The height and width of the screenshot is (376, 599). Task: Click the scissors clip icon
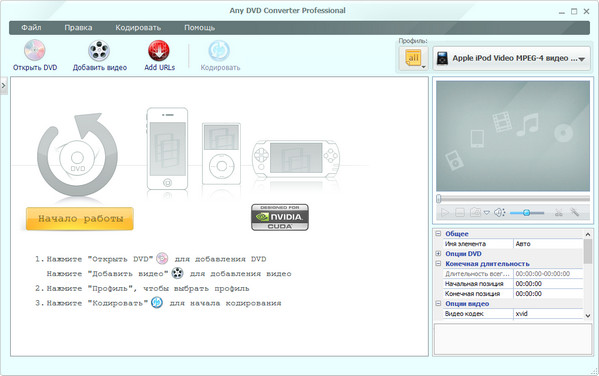tap(559, 212)
